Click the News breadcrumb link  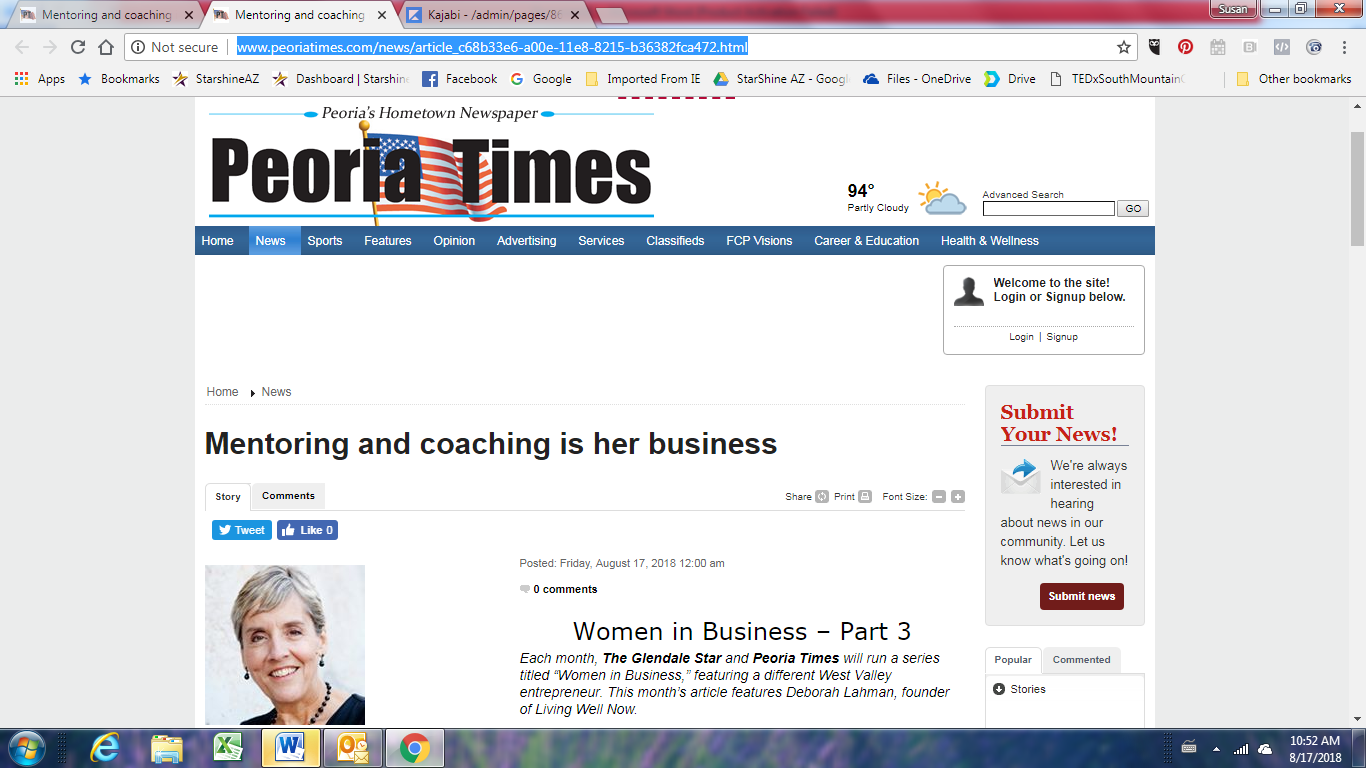[276, 392]
